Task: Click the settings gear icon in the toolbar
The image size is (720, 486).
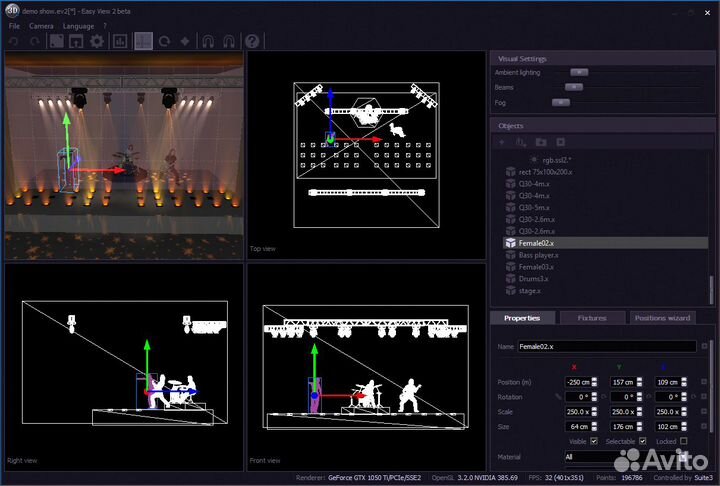Action: (97, 41)
